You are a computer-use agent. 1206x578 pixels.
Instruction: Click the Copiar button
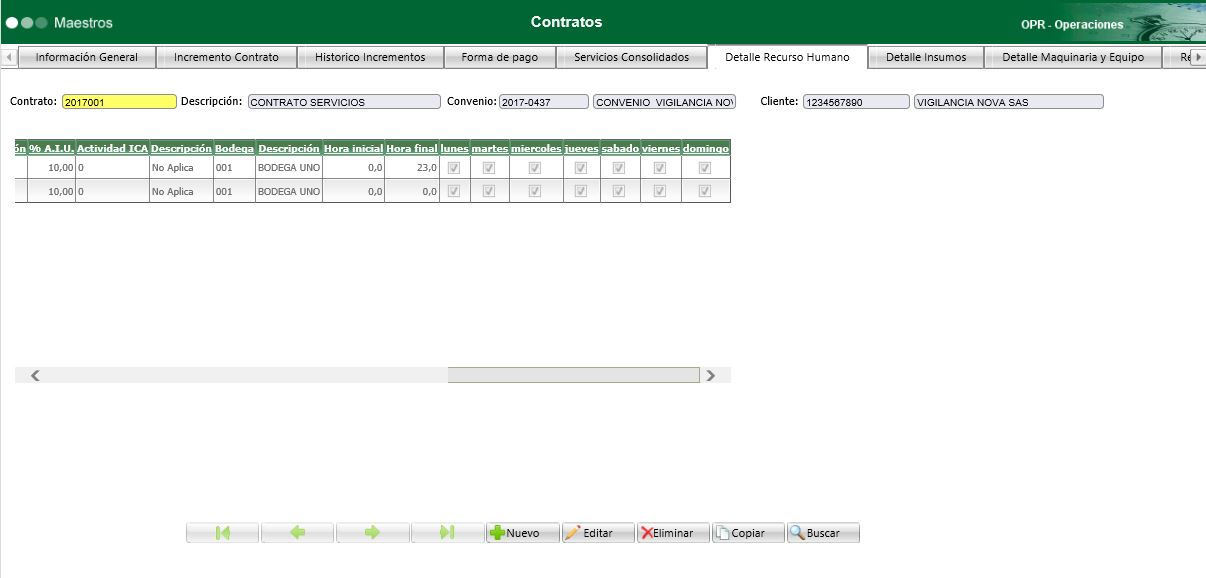(x=748, y=533)
